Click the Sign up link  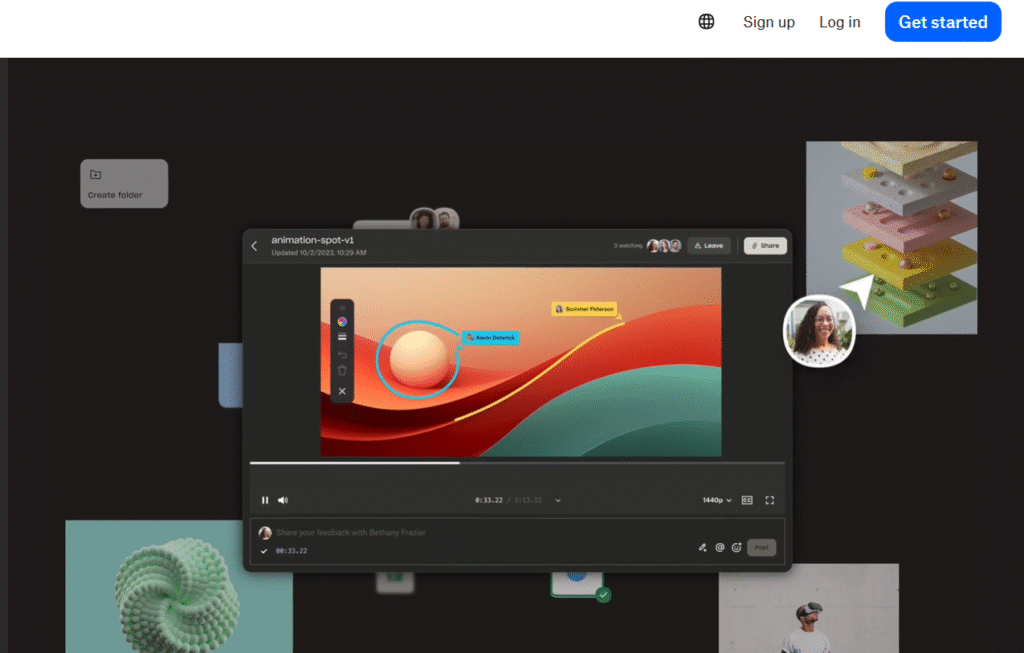tap(768, 22)
